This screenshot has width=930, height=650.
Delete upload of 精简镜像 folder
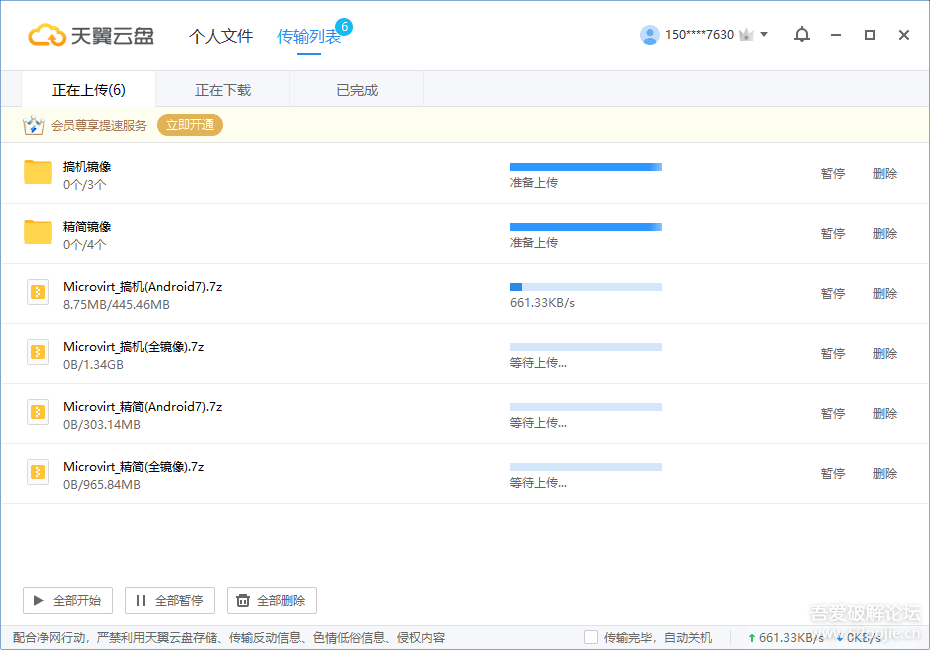coord(885,234)
